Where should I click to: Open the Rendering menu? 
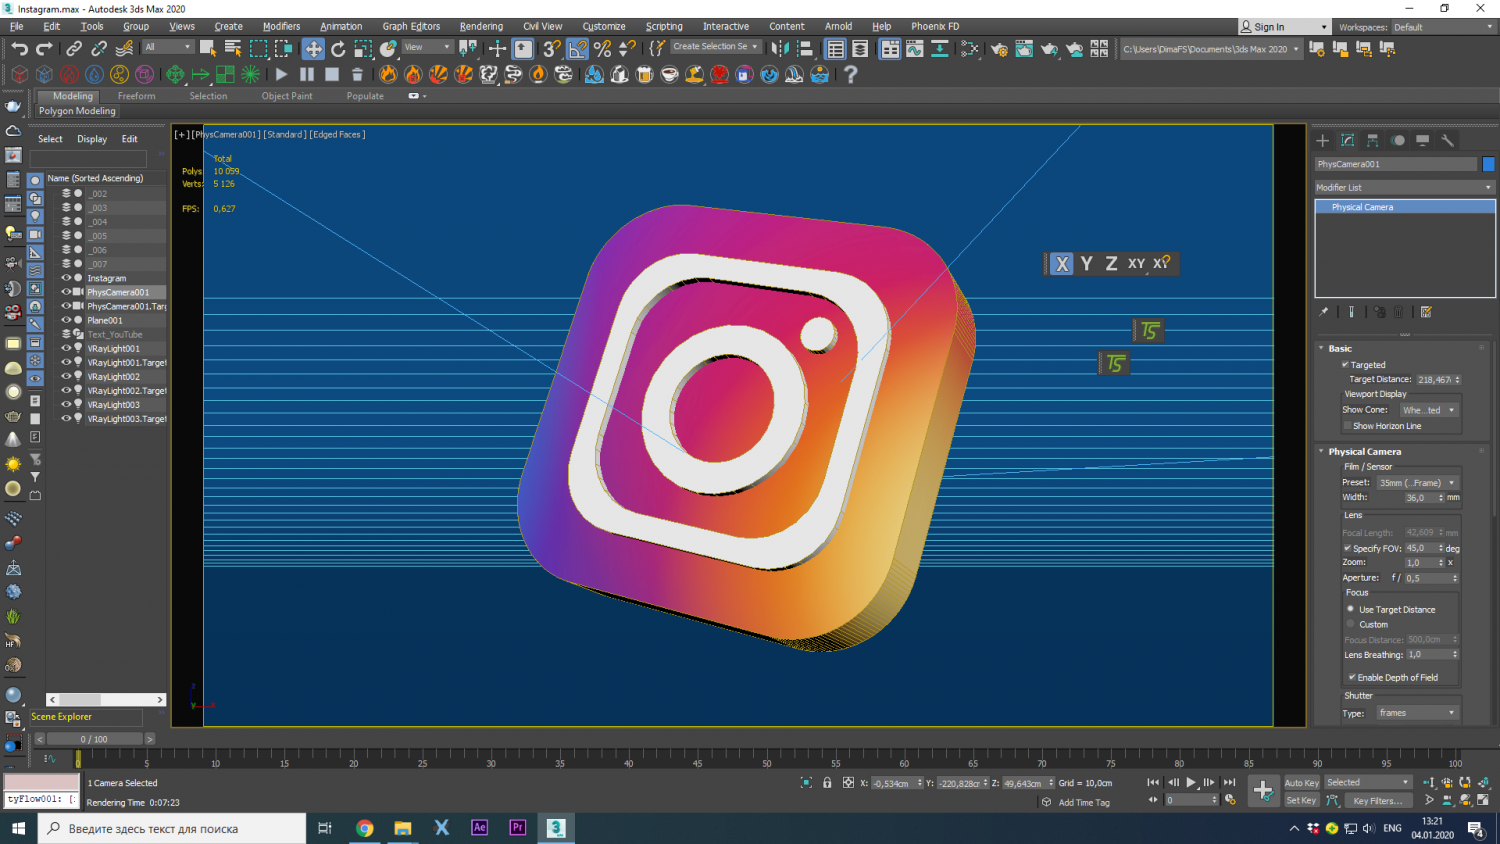[481, 27]
